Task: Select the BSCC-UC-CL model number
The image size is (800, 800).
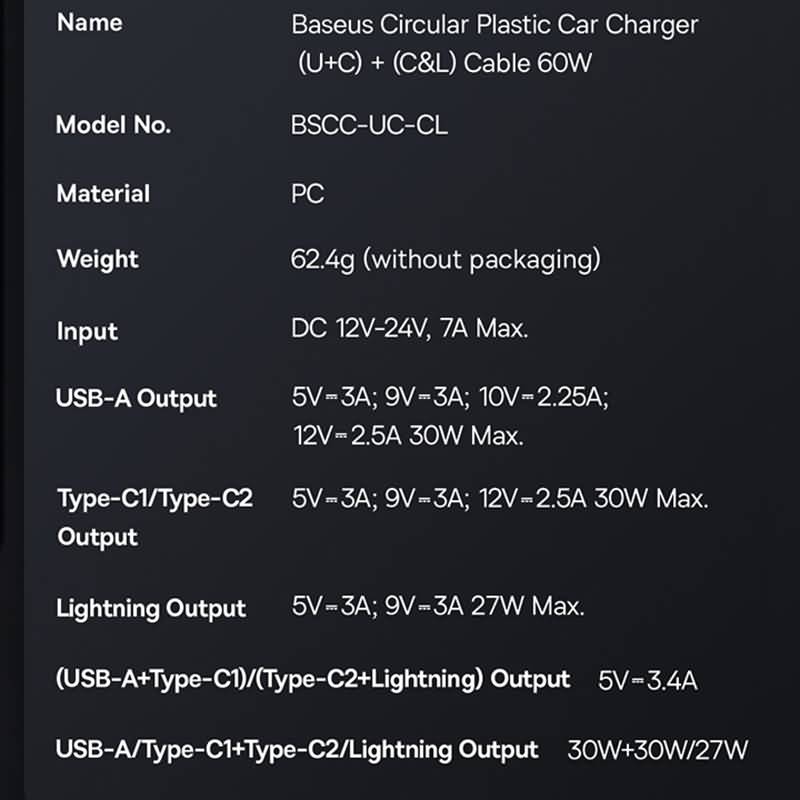Action: coord(369,125)
